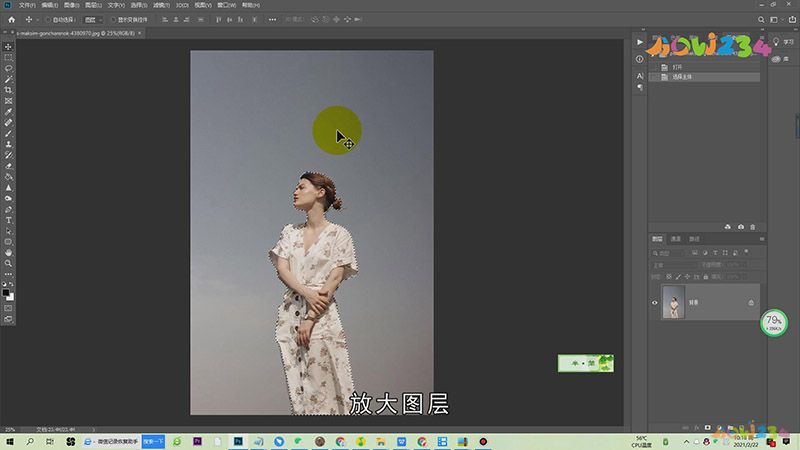This screenshot has height=450, width=800.
Task: Select the Lasso tool
Action: coord(8,68)
